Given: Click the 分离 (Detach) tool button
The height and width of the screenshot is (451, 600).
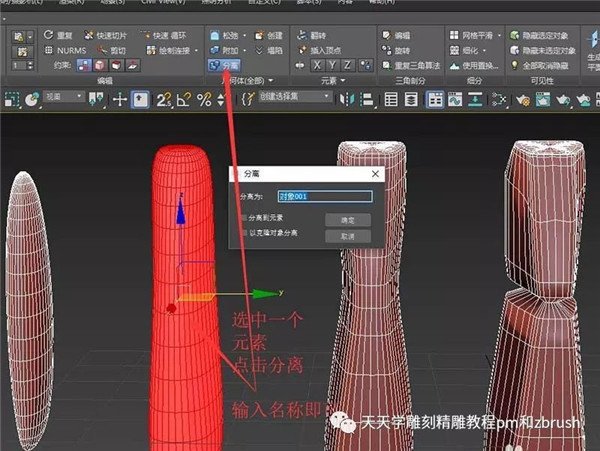Looking at the screenshot, I should pyautogui.click(x=224, y=65).
